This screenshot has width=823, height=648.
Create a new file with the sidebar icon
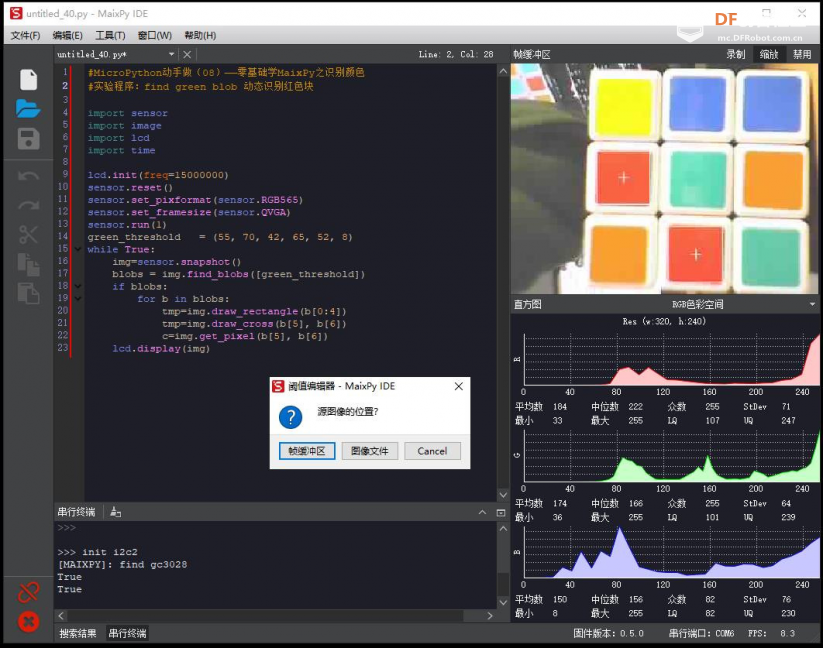click(x=28, y=79)
